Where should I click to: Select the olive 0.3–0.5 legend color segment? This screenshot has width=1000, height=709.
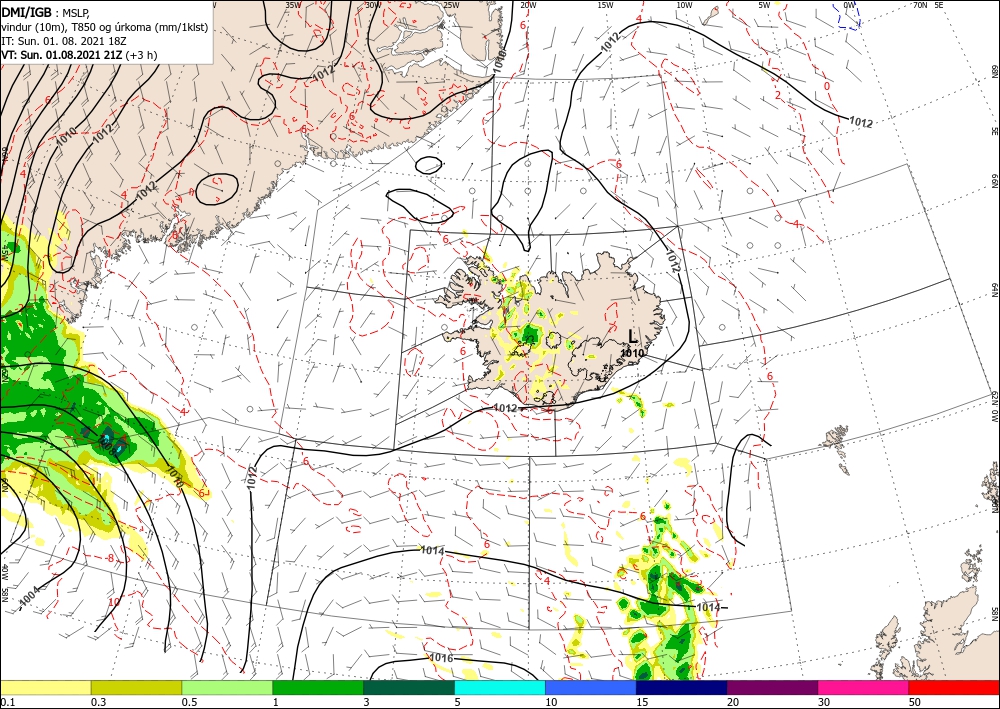(x=136, y=688)
